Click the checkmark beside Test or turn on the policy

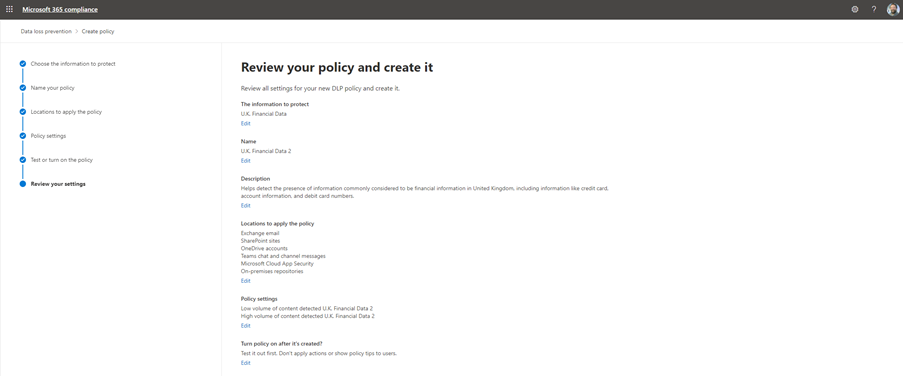coord(22,160)
